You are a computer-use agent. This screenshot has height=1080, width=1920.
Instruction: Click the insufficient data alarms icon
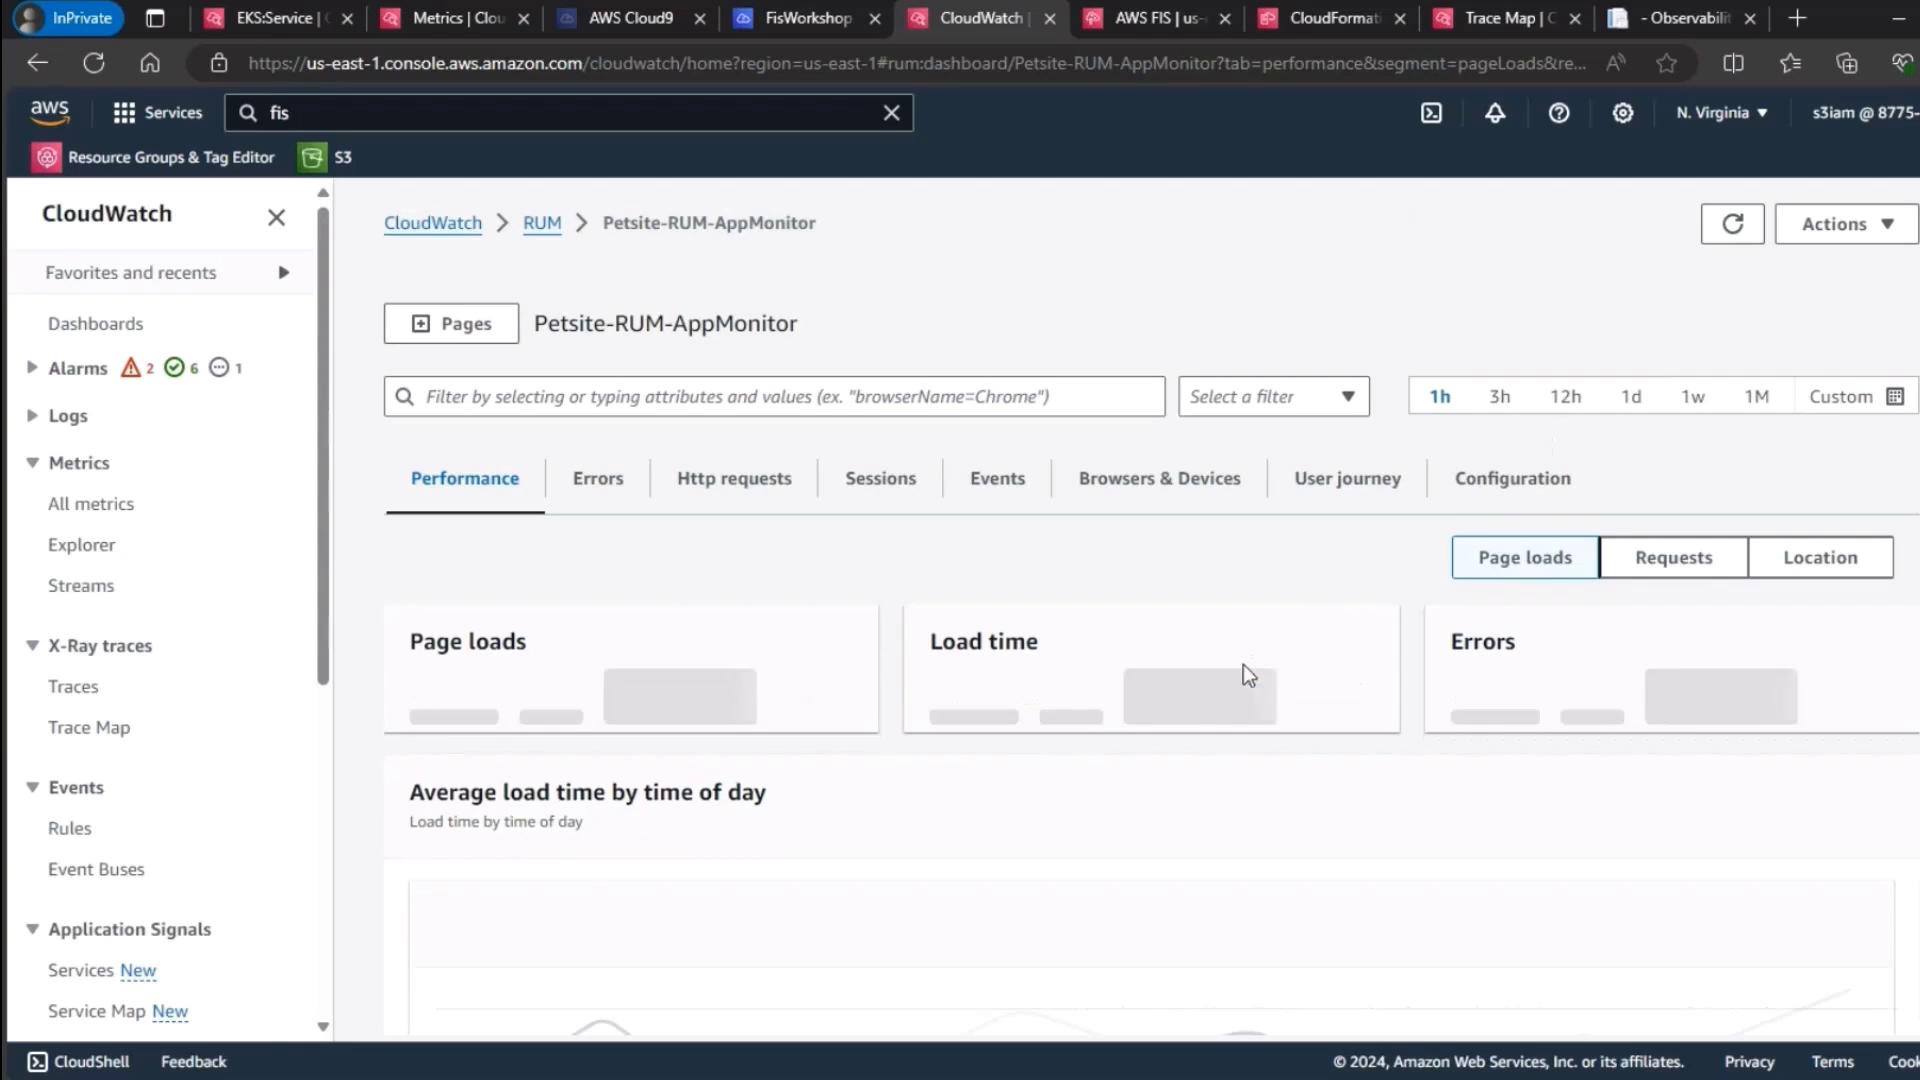[219, 368]
